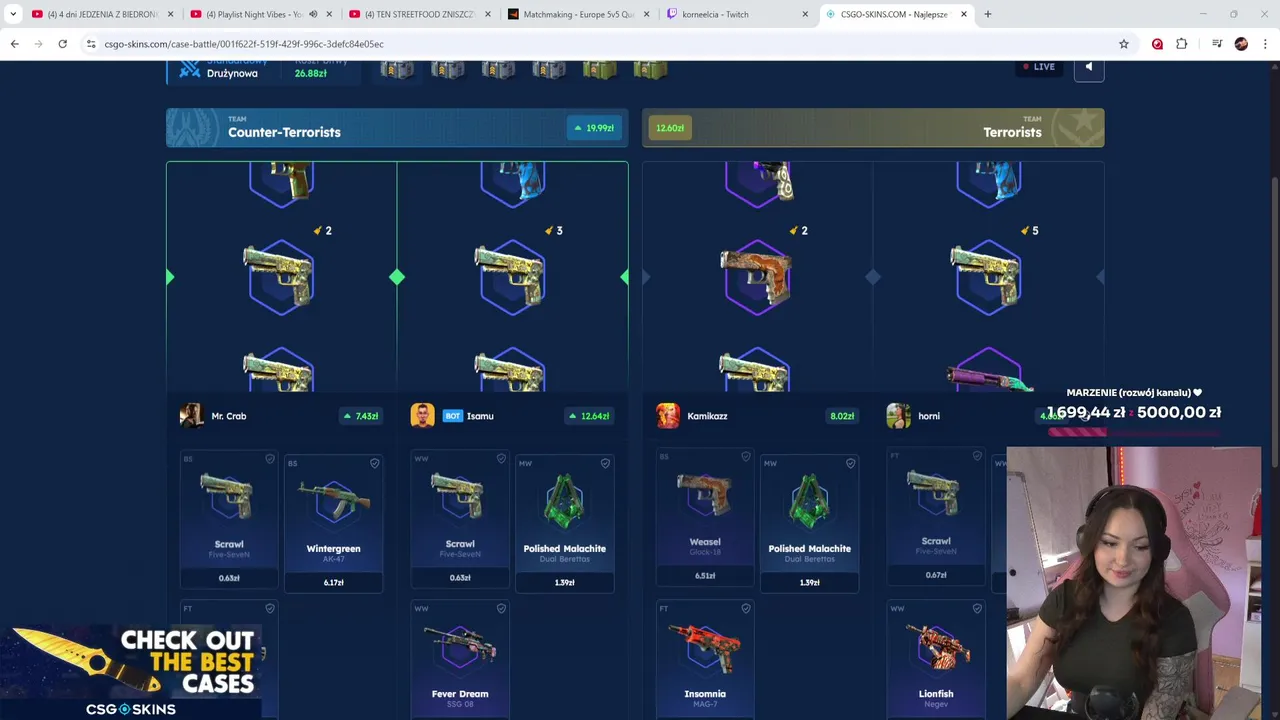
Task: Open the Chrome three-dot menu
Action: point(1265,44)
